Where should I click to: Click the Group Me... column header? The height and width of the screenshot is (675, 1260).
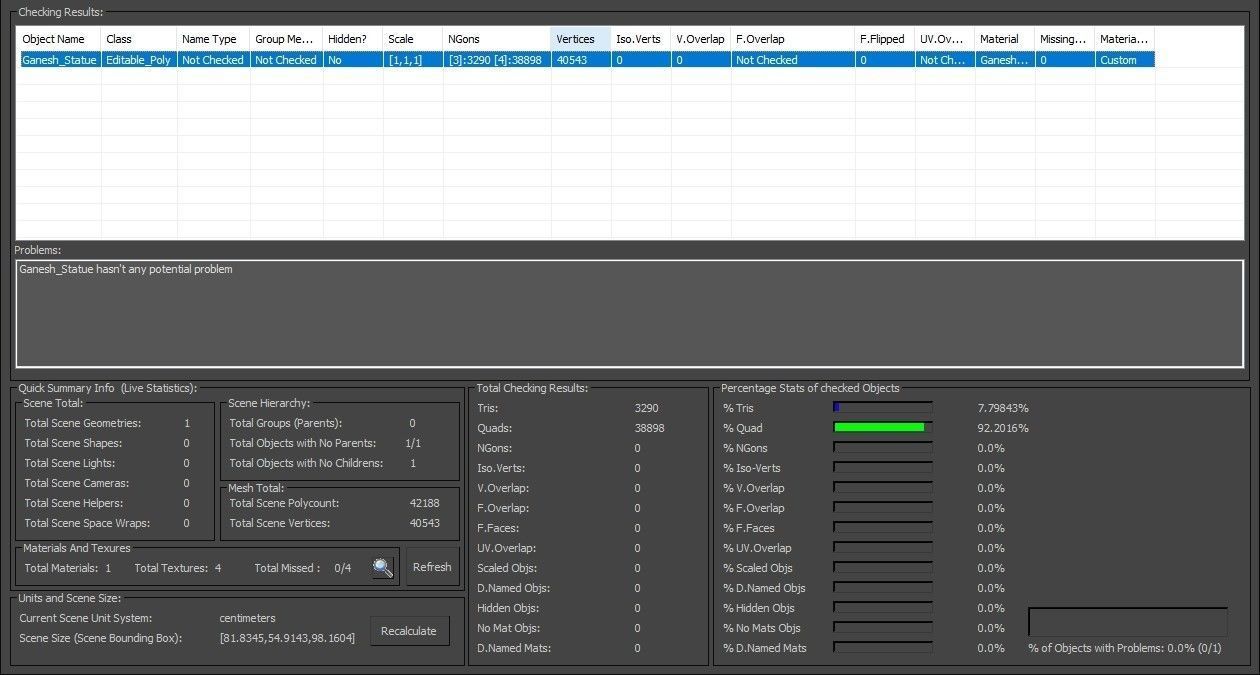click(x=286, y=39)
